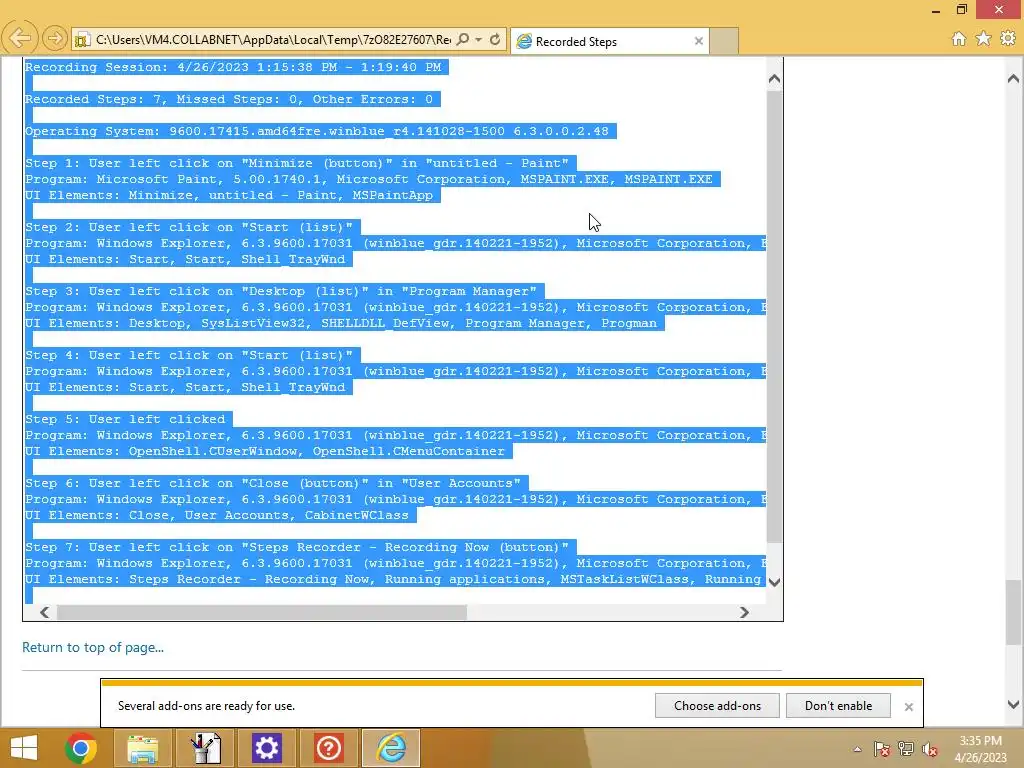Viewport: 1024px width, 768px height.
Task: Click the Step 3 Desktop list line
Action: coord(281,291)
